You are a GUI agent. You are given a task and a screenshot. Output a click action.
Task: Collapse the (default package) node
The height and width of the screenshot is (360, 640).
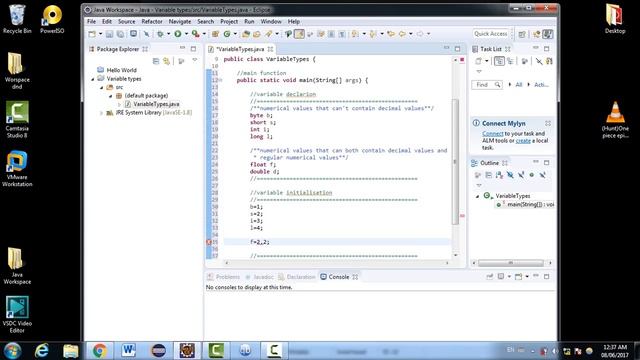[111, 96]
